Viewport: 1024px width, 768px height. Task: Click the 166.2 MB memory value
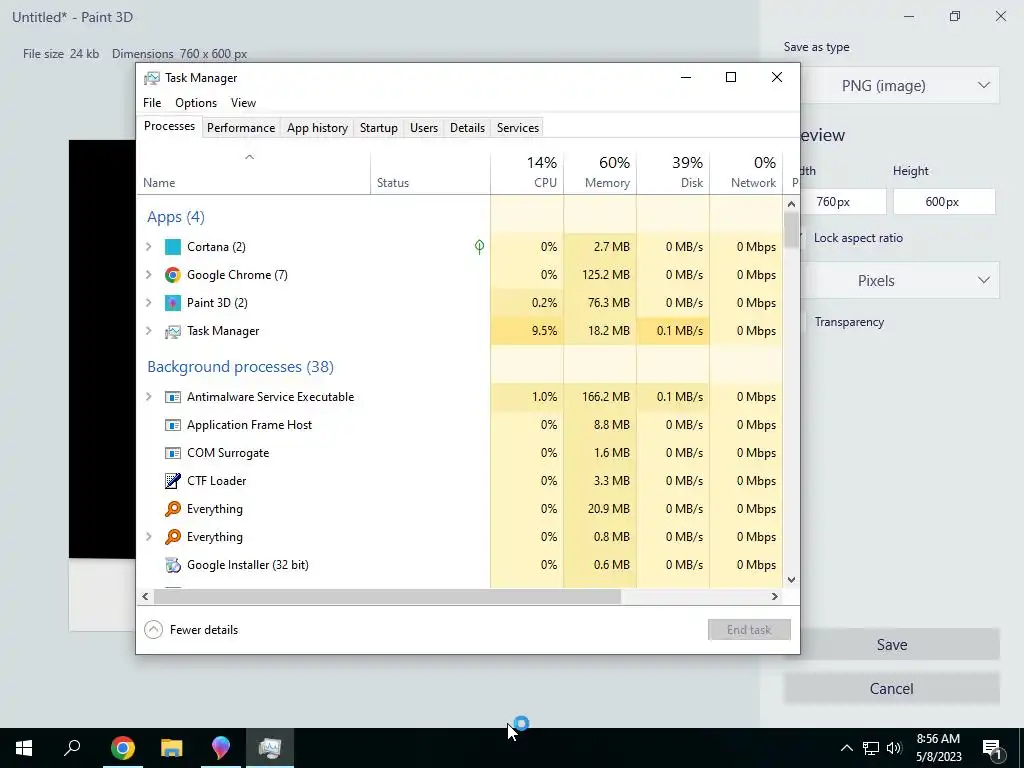pos(605,397)
